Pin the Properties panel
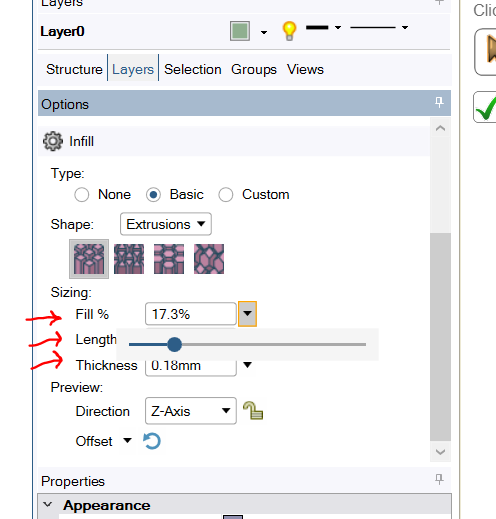The image size is (496, 519). (x=439, y=479)
